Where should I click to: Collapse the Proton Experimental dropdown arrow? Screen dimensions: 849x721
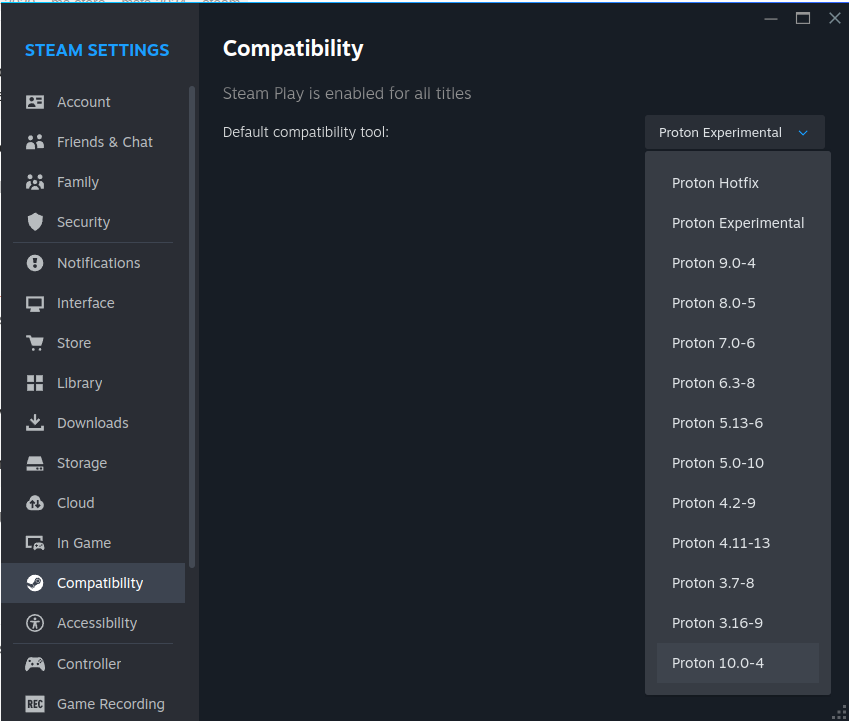point(802,133)
